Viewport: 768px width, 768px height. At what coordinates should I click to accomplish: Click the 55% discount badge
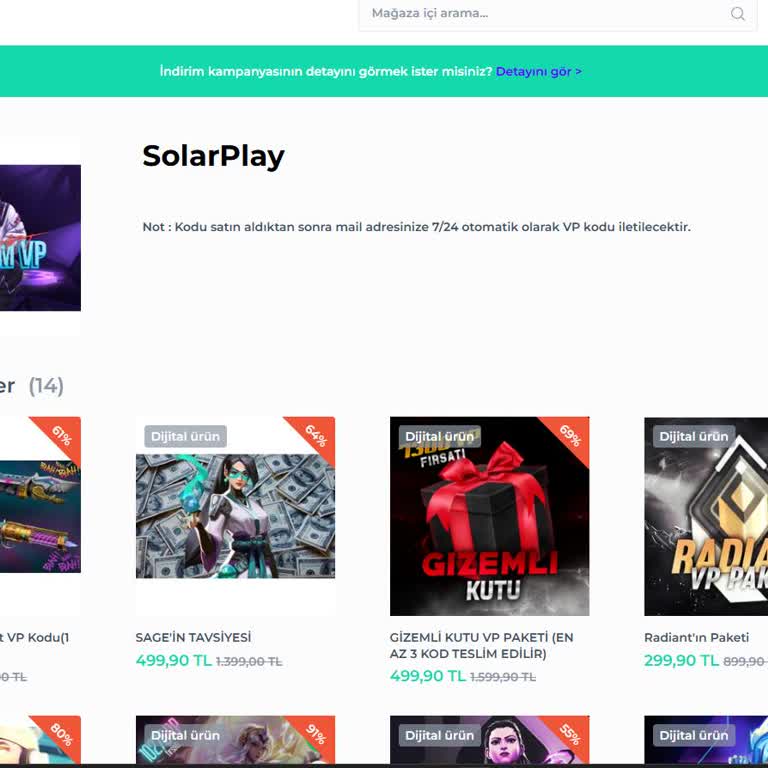570,734
